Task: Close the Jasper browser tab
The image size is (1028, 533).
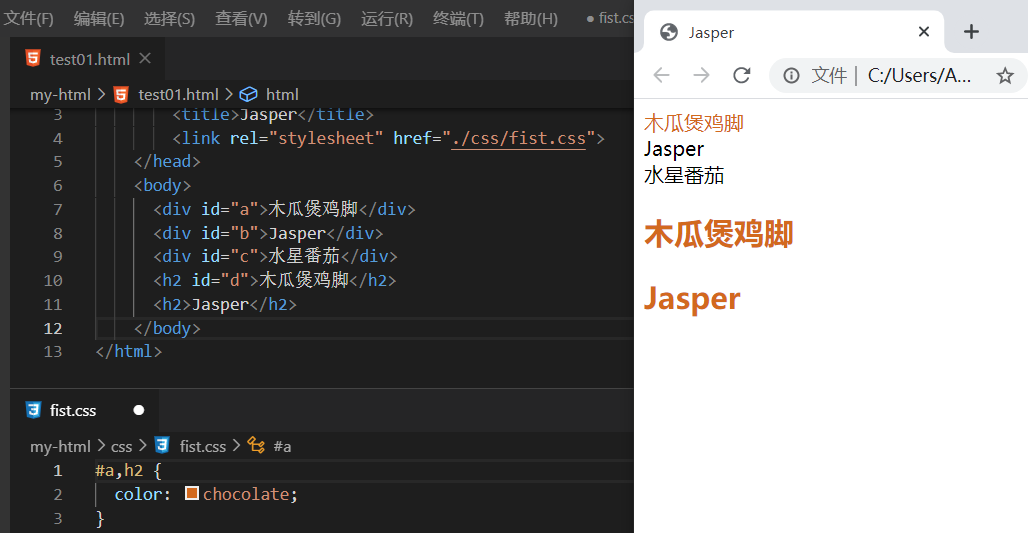Action: click(x=923, y=32)
